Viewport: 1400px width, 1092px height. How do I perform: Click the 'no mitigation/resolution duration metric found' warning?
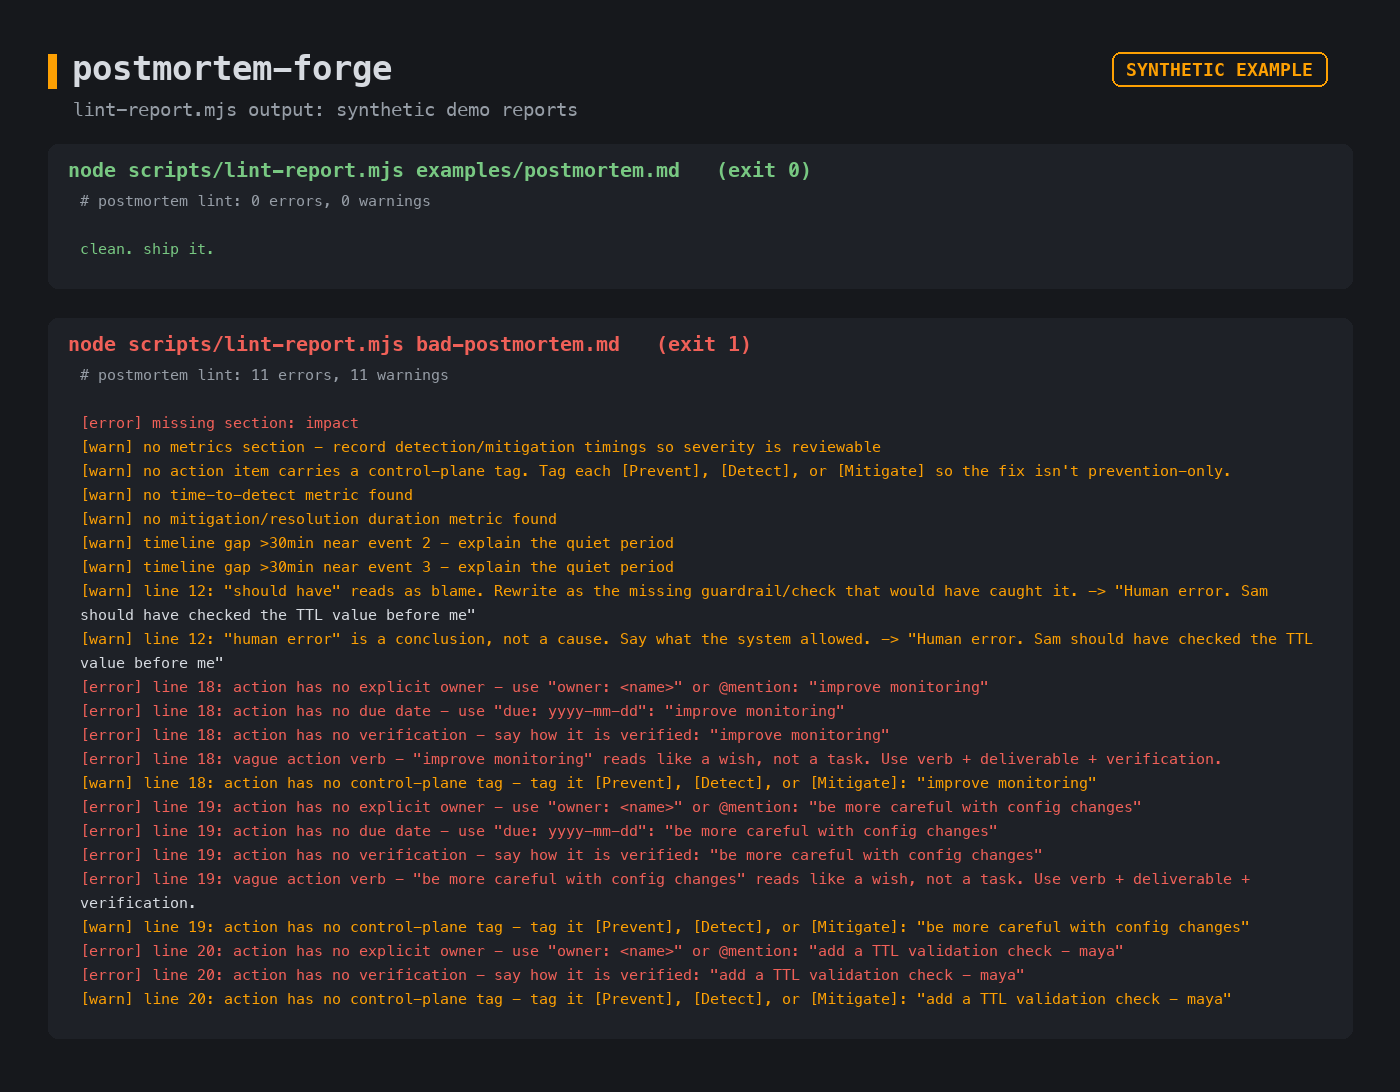tap(318, 519)
